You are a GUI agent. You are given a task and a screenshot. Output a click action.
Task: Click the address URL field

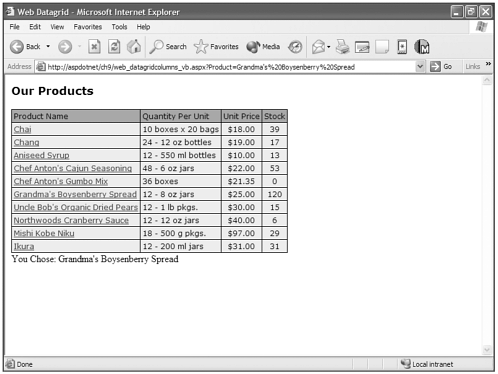coord(230,67)
